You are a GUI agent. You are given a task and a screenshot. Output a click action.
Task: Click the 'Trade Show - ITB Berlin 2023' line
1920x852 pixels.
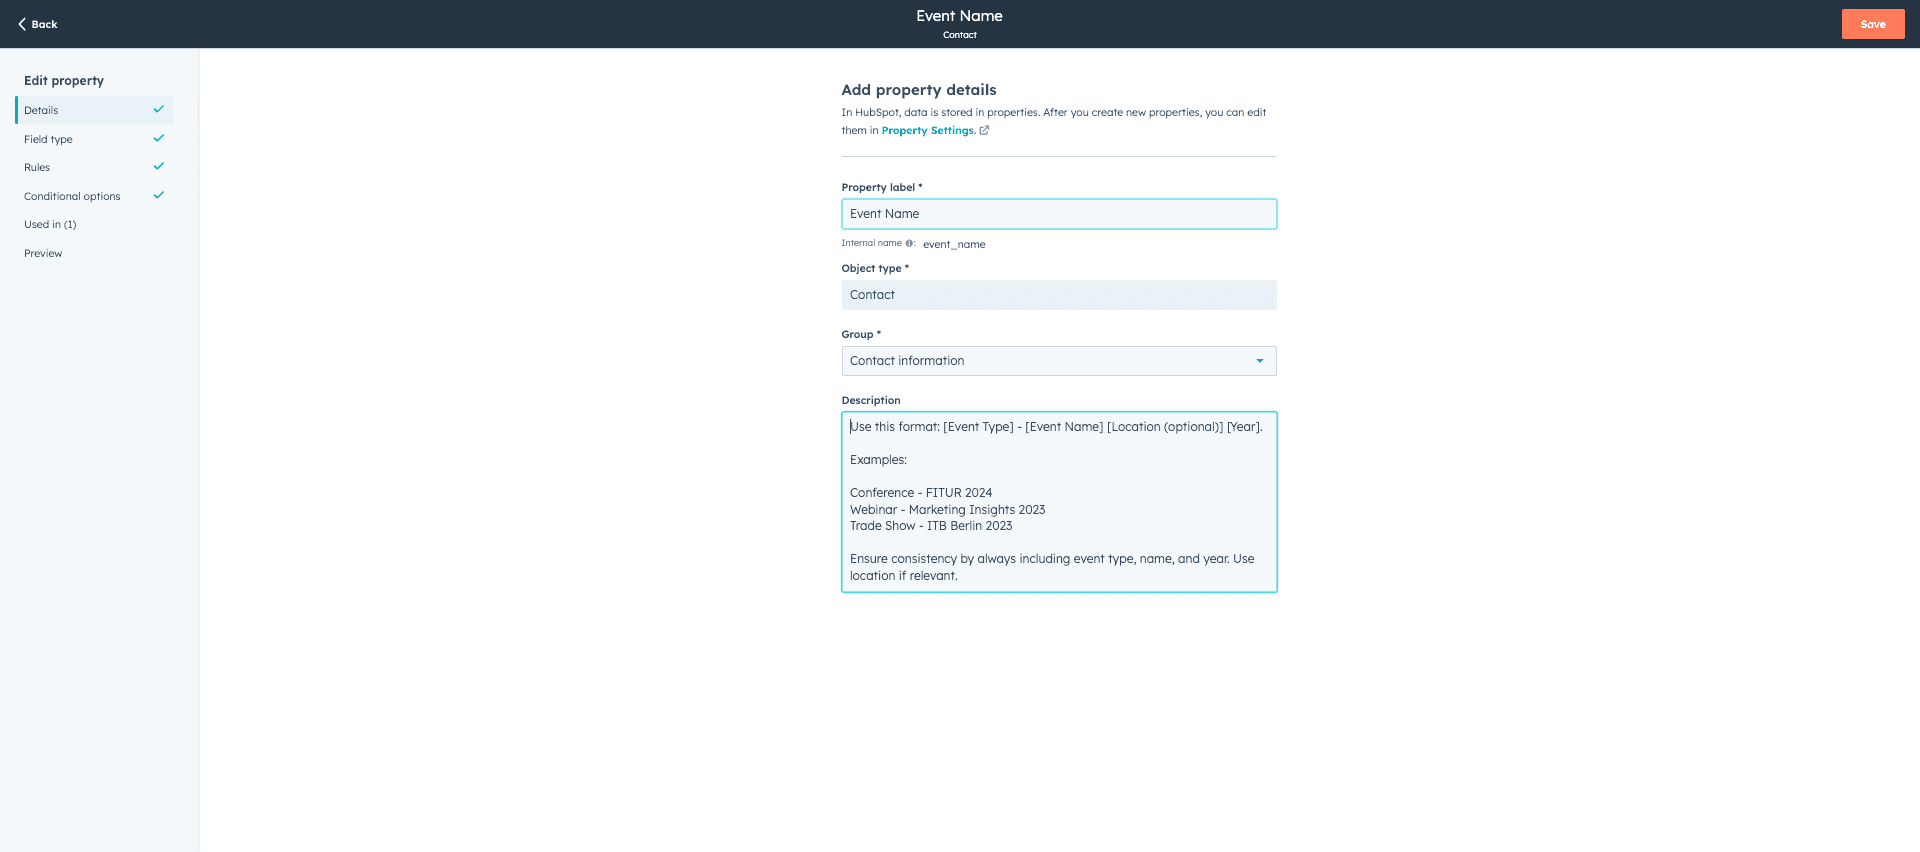pos(931,526)
